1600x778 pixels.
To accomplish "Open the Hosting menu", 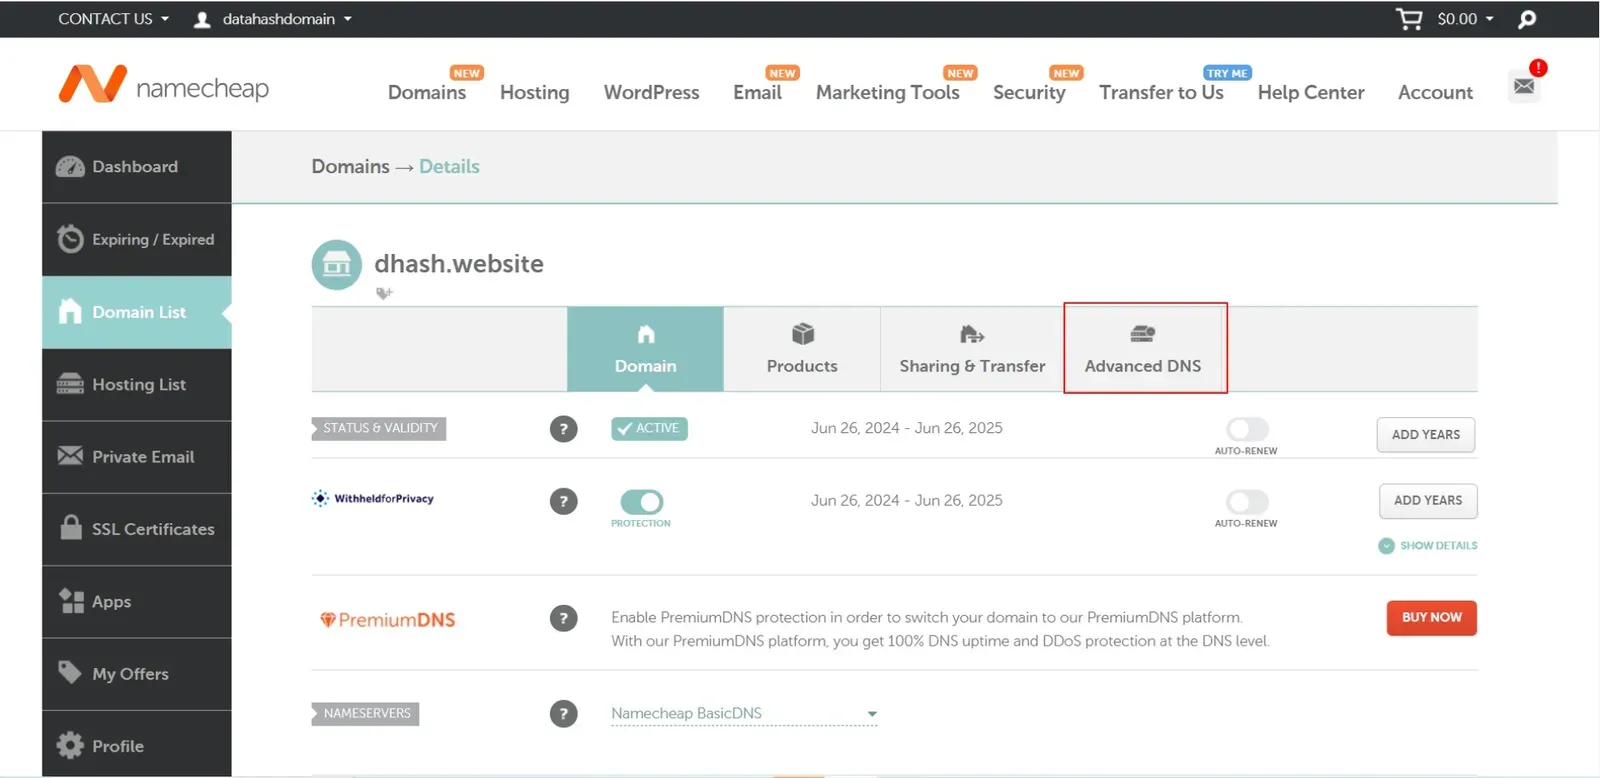I will point(535,92).
